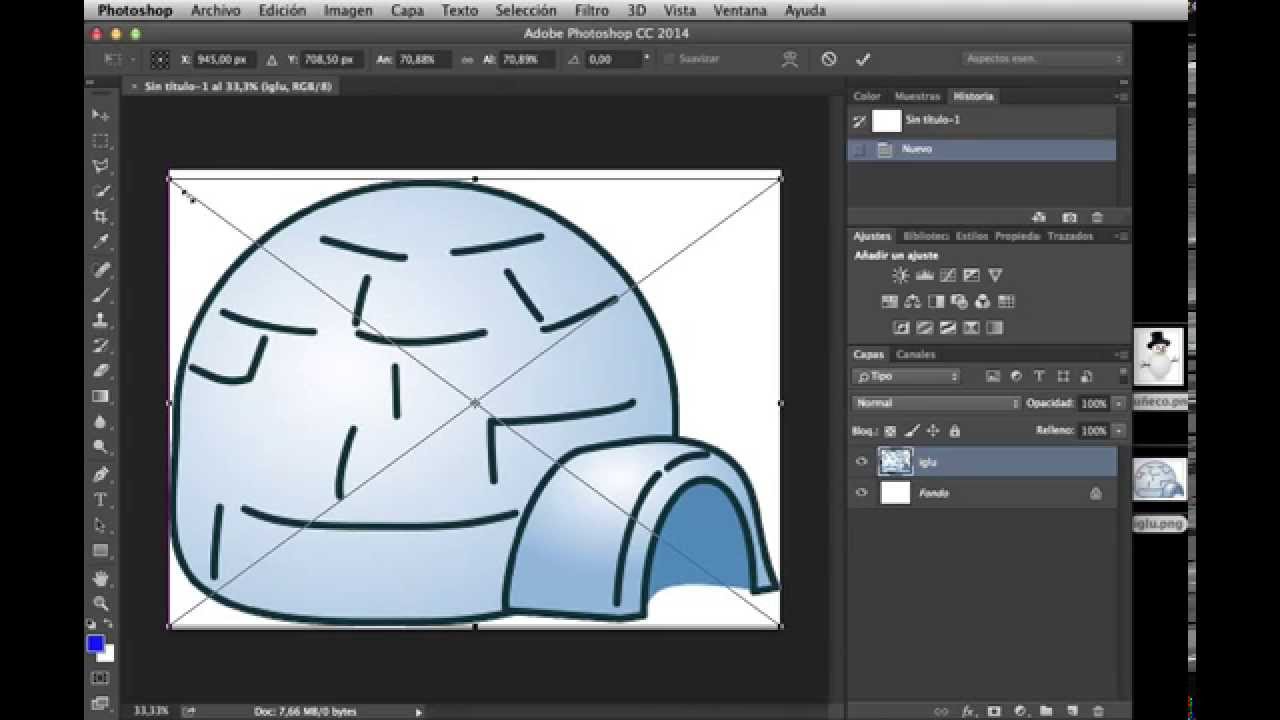
Task: Create a new group folder in Layers panel
Action: click(x=1045, y=712)
